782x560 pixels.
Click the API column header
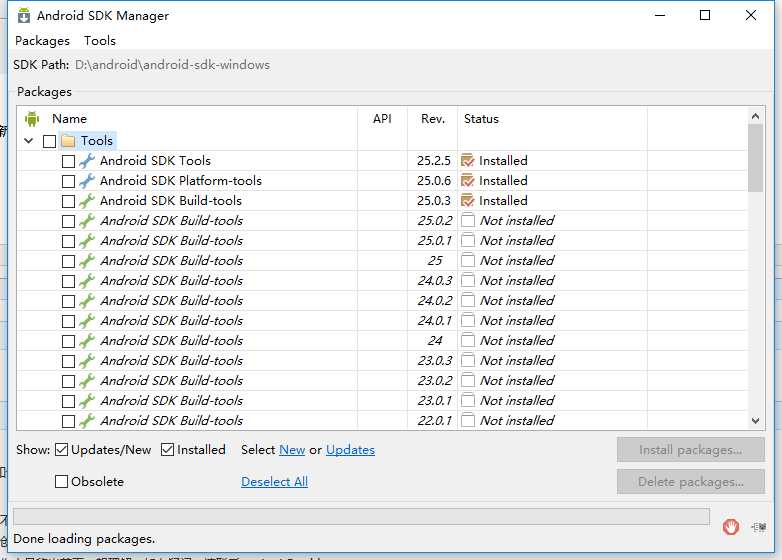pyautogui.click(x=382, y=119)
